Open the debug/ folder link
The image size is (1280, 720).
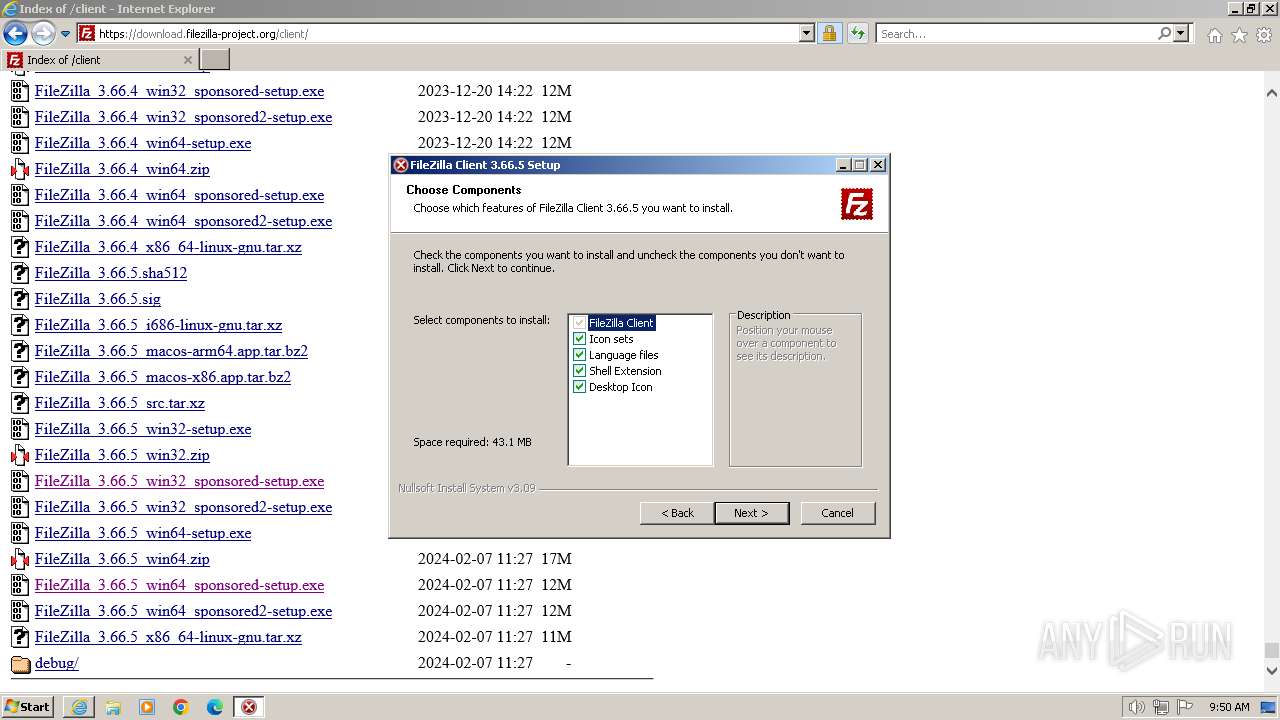(x=56, y=663)
